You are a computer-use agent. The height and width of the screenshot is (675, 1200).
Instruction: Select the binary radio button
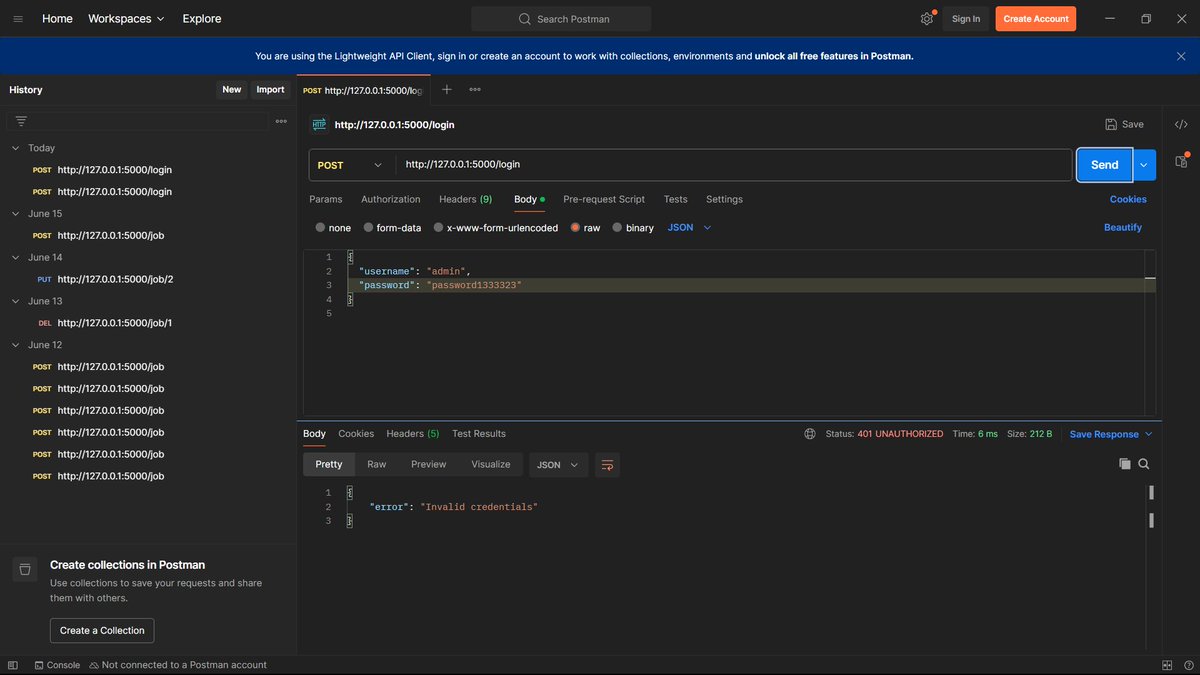pos(617,228)
